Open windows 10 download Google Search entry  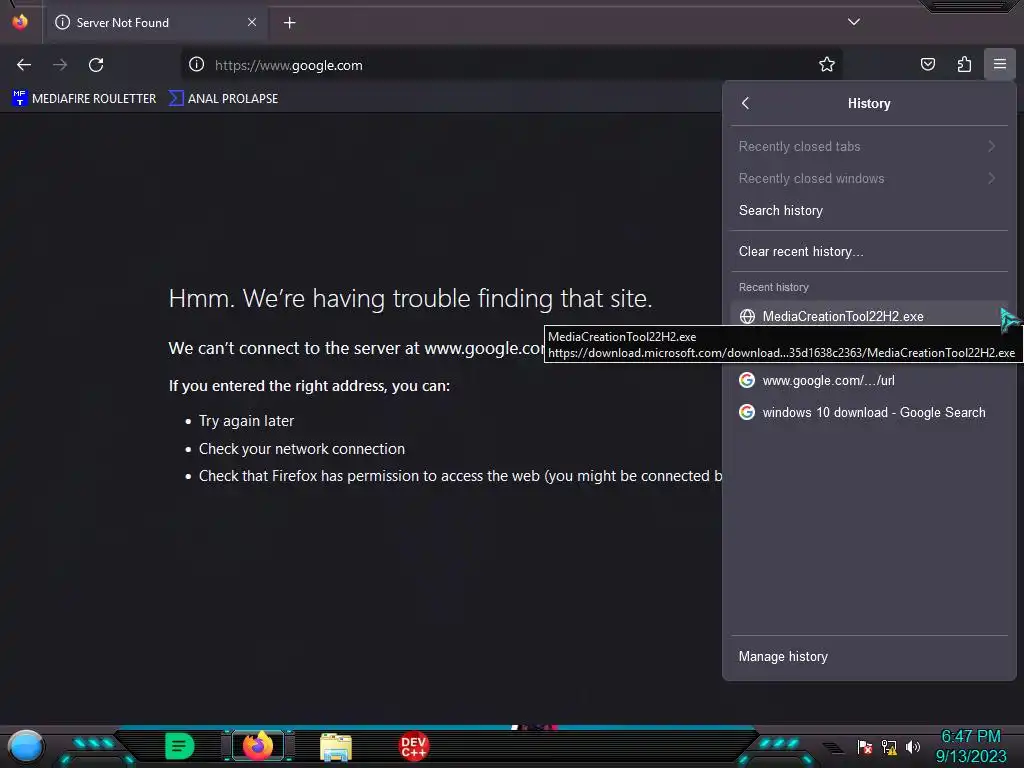click(x=869, y=412)
